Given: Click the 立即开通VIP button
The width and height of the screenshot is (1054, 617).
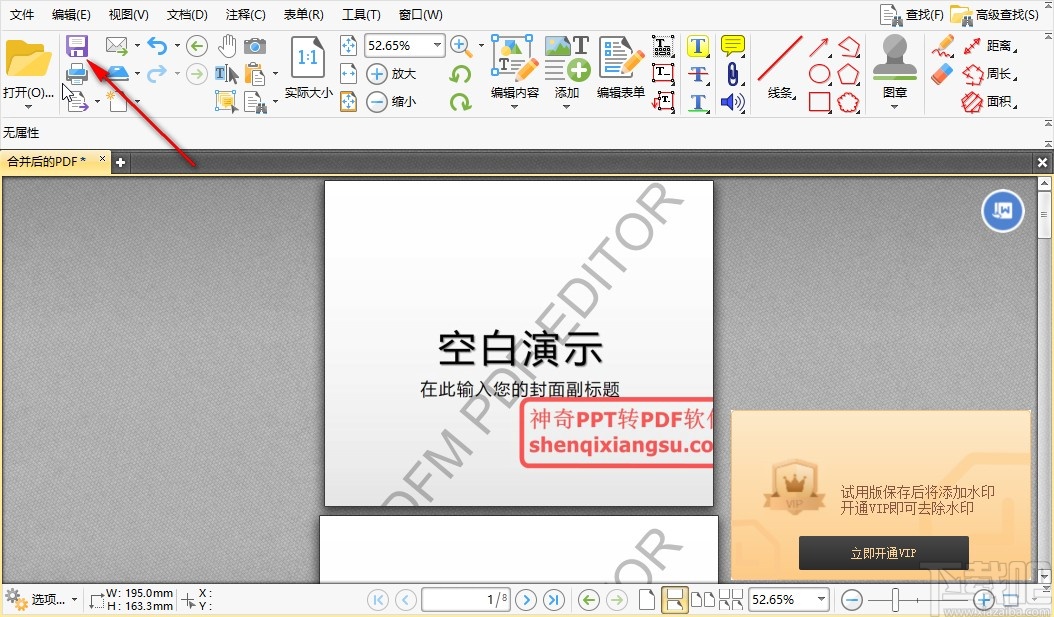Looking at the screenshot, I should 883,552.
